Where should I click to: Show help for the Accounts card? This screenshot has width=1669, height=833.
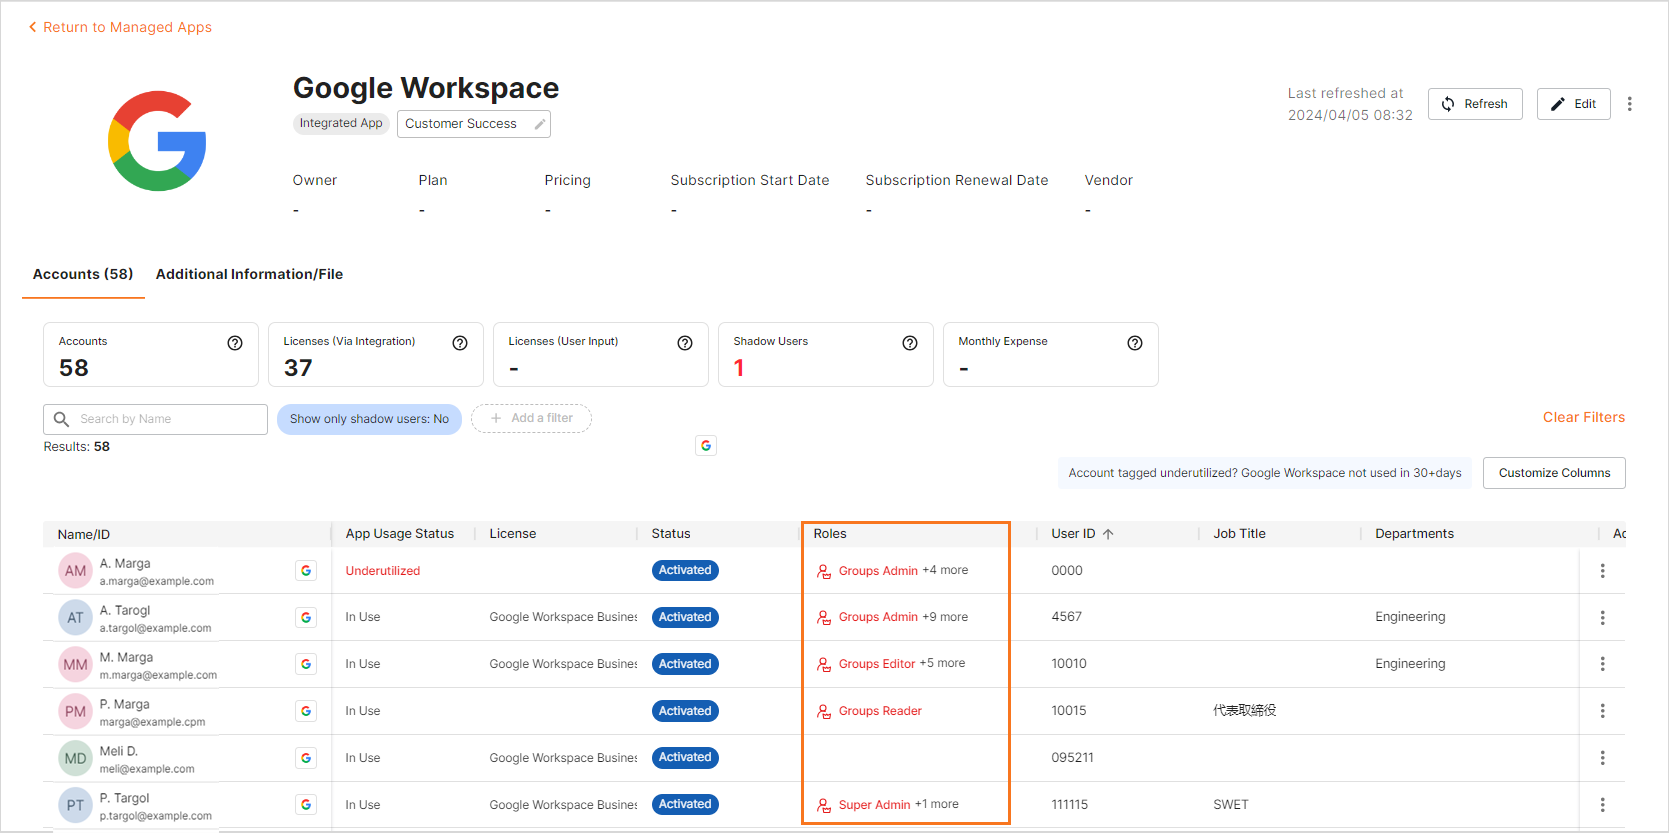pyautogui.click(x=235, y=343)
